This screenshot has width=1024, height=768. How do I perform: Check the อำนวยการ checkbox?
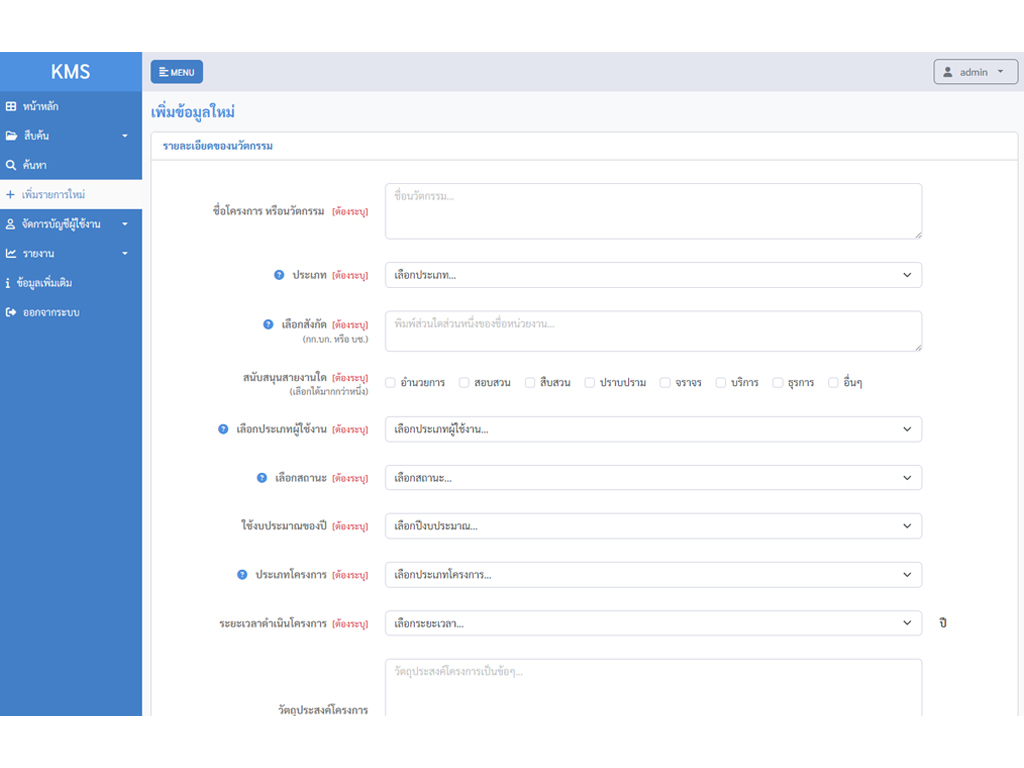point(391,382)
